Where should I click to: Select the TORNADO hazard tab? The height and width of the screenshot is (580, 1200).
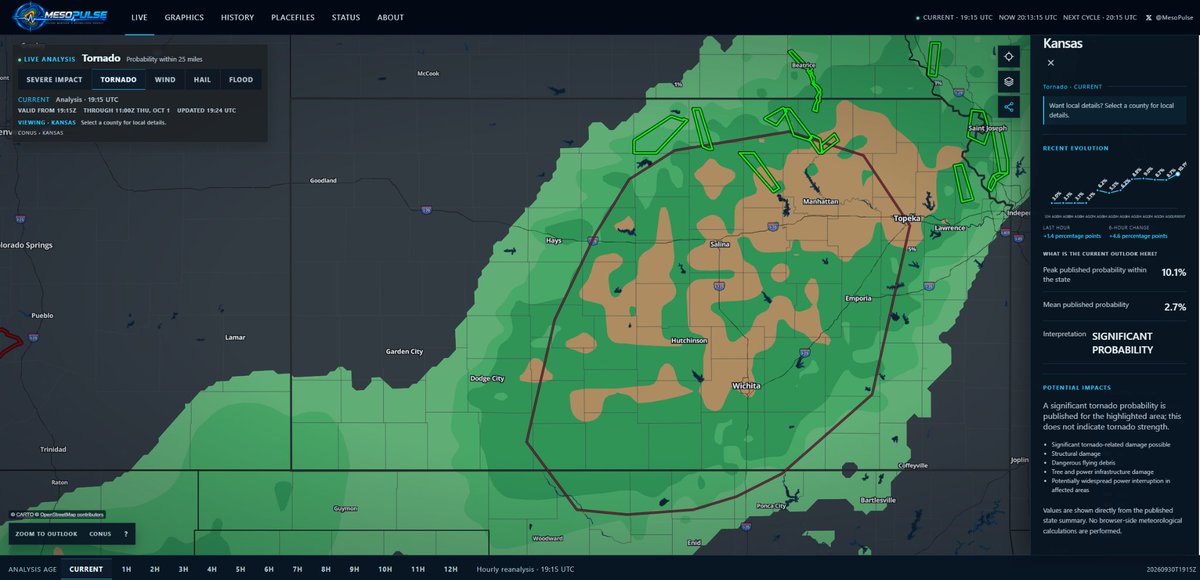(x=118, y=80)
